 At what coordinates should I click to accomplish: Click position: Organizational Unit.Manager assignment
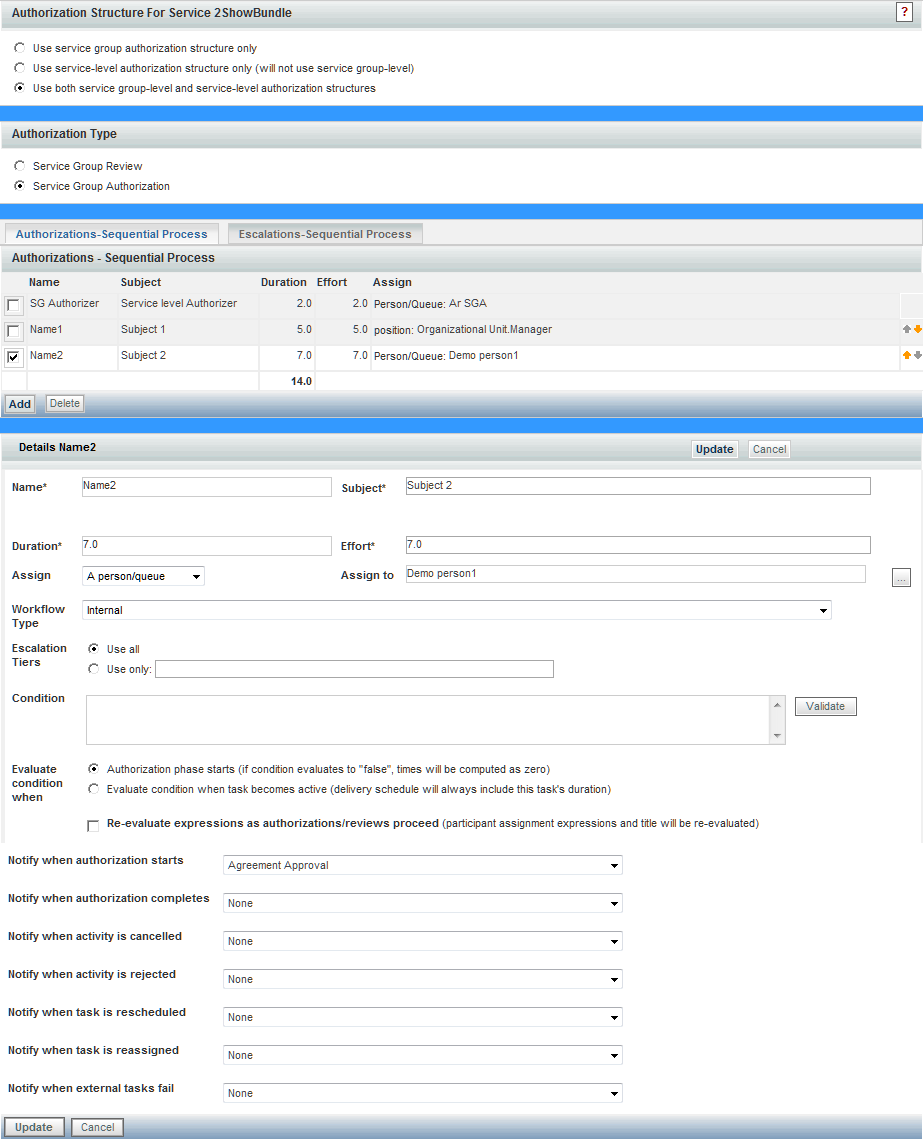click(463, 330)
